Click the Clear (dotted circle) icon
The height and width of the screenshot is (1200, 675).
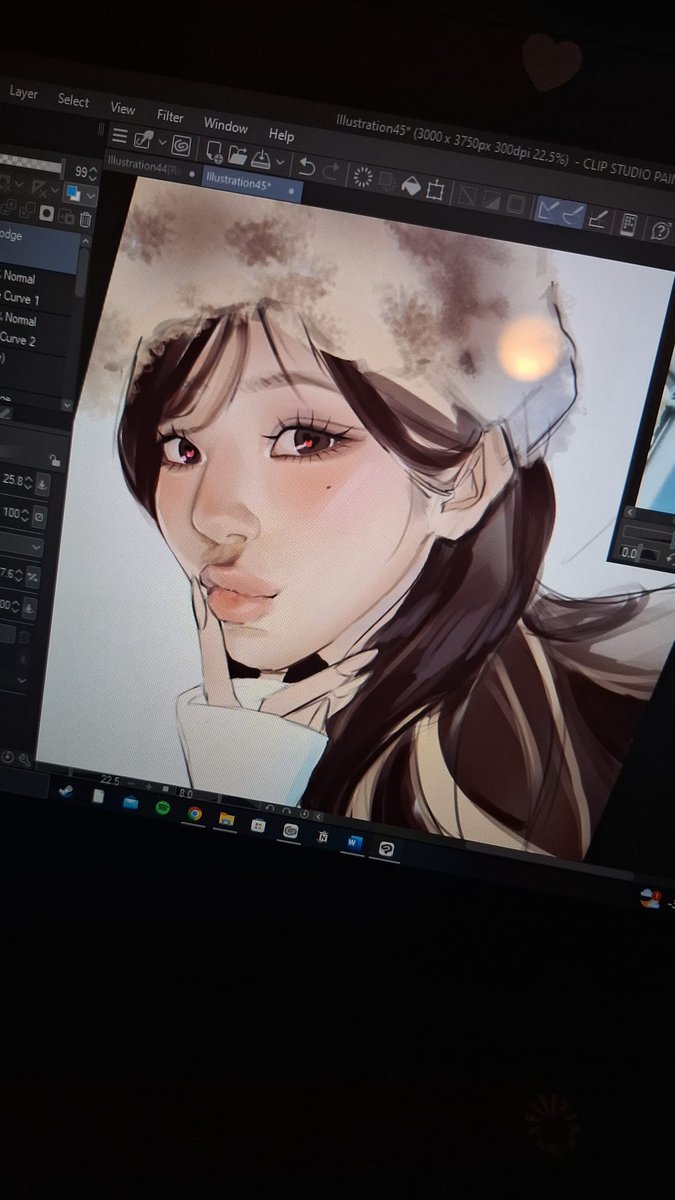tap(362, 177)
